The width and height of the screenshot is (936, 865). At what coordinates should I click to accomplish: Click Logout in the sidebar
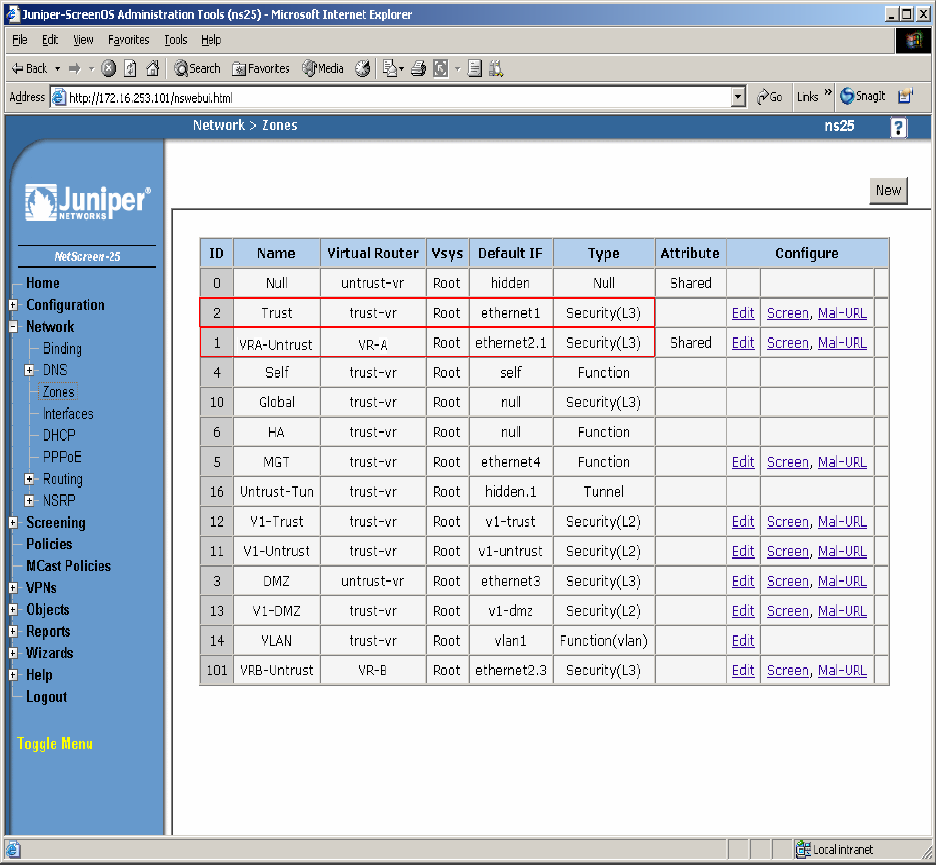47,697
